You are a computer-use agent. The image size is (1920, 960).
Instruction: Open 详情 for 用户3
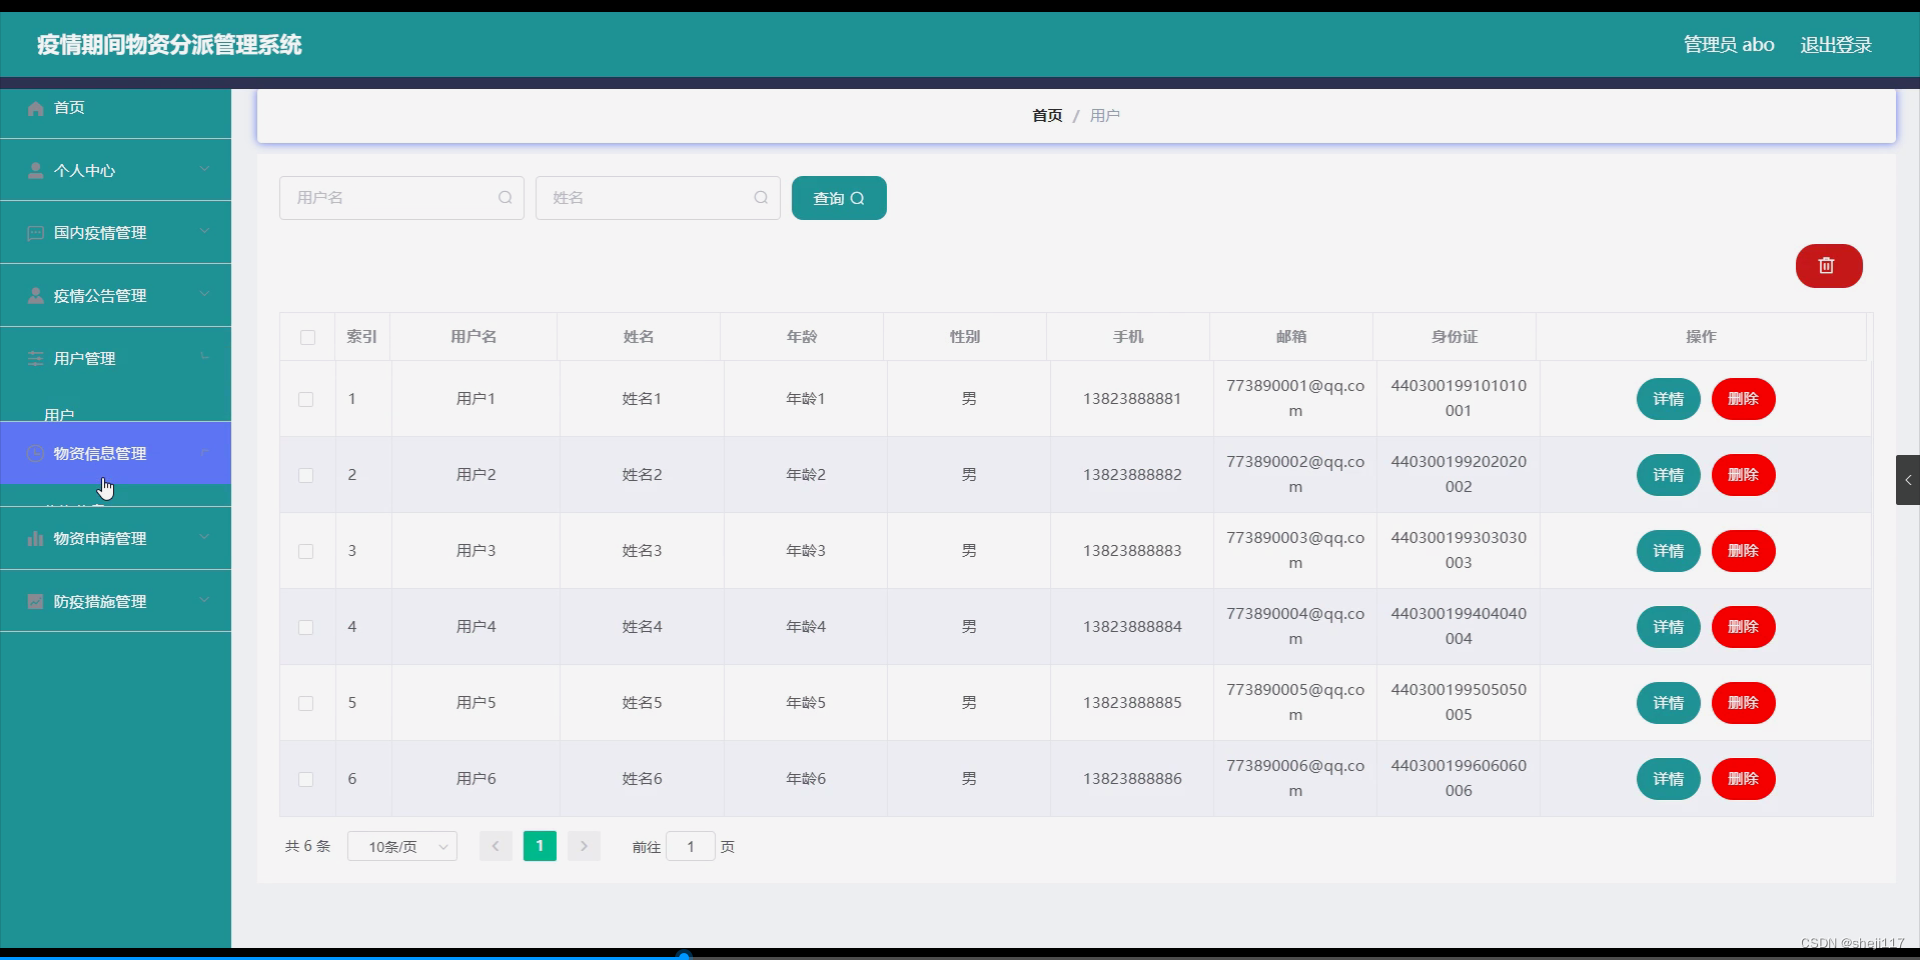pyautogui.click(x=1668, y=551)
